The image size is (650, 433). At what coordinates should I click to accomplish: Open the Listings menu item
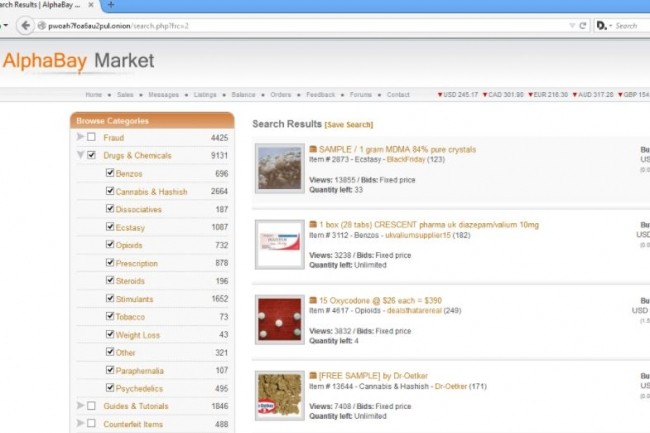(205, 94)
